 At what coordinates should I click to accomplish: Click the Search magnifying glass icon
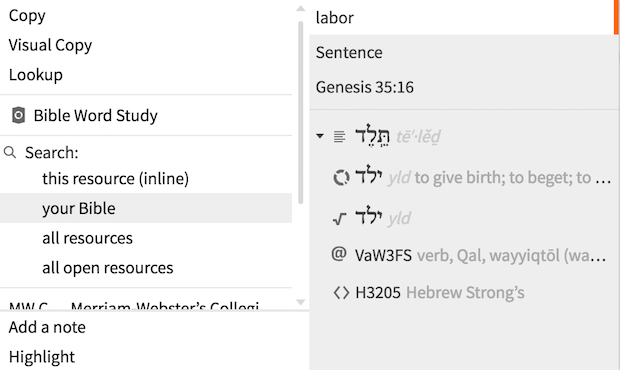(10, 152)
